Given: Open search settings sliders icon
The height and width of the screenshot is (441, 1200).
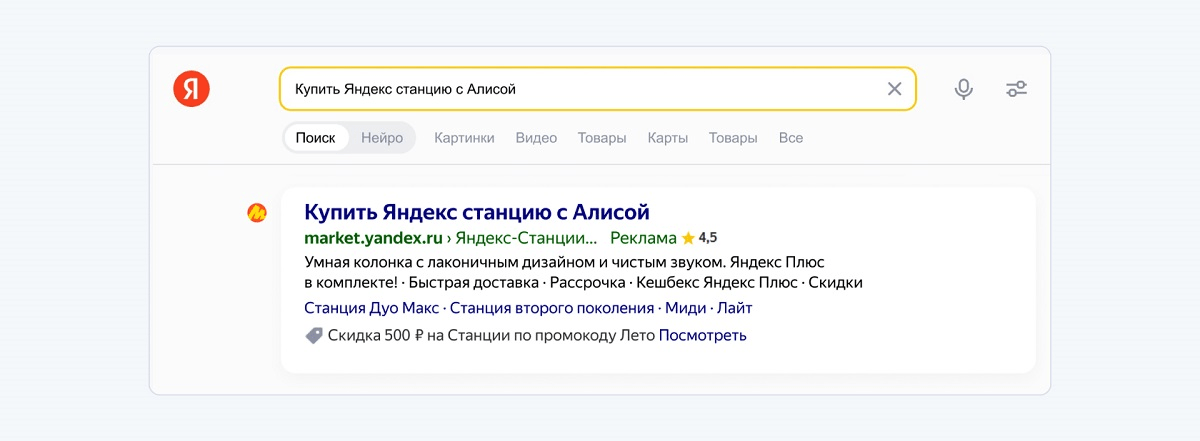Looking at the screenshot, I should pos(1016,89).
